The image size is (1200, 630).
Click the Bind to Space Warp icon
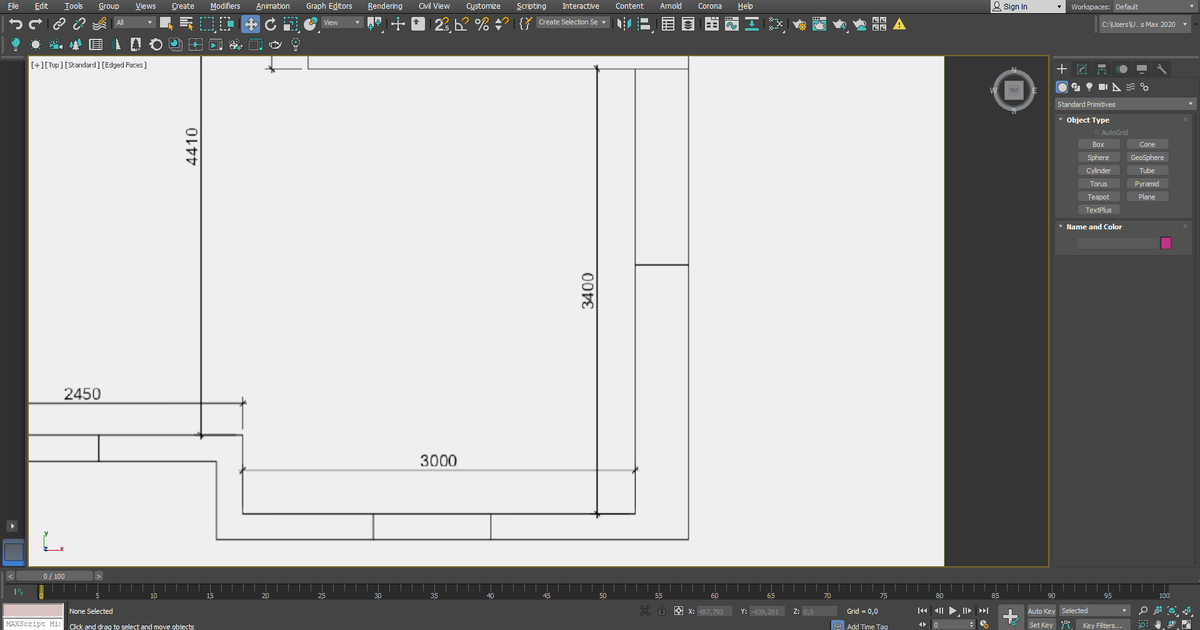point(100,24)
